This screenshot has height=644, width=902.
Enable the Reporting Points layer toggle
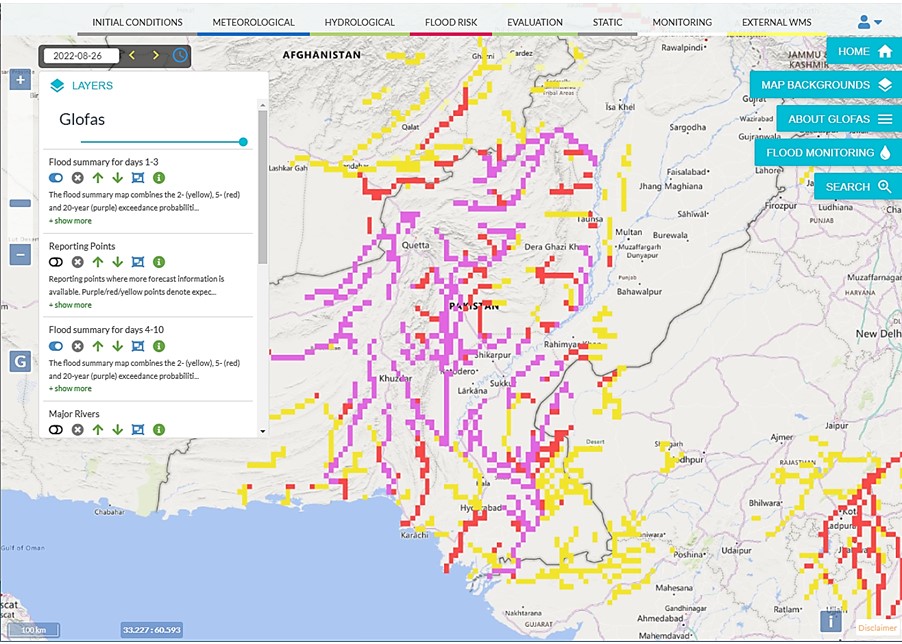click(56, 261)
